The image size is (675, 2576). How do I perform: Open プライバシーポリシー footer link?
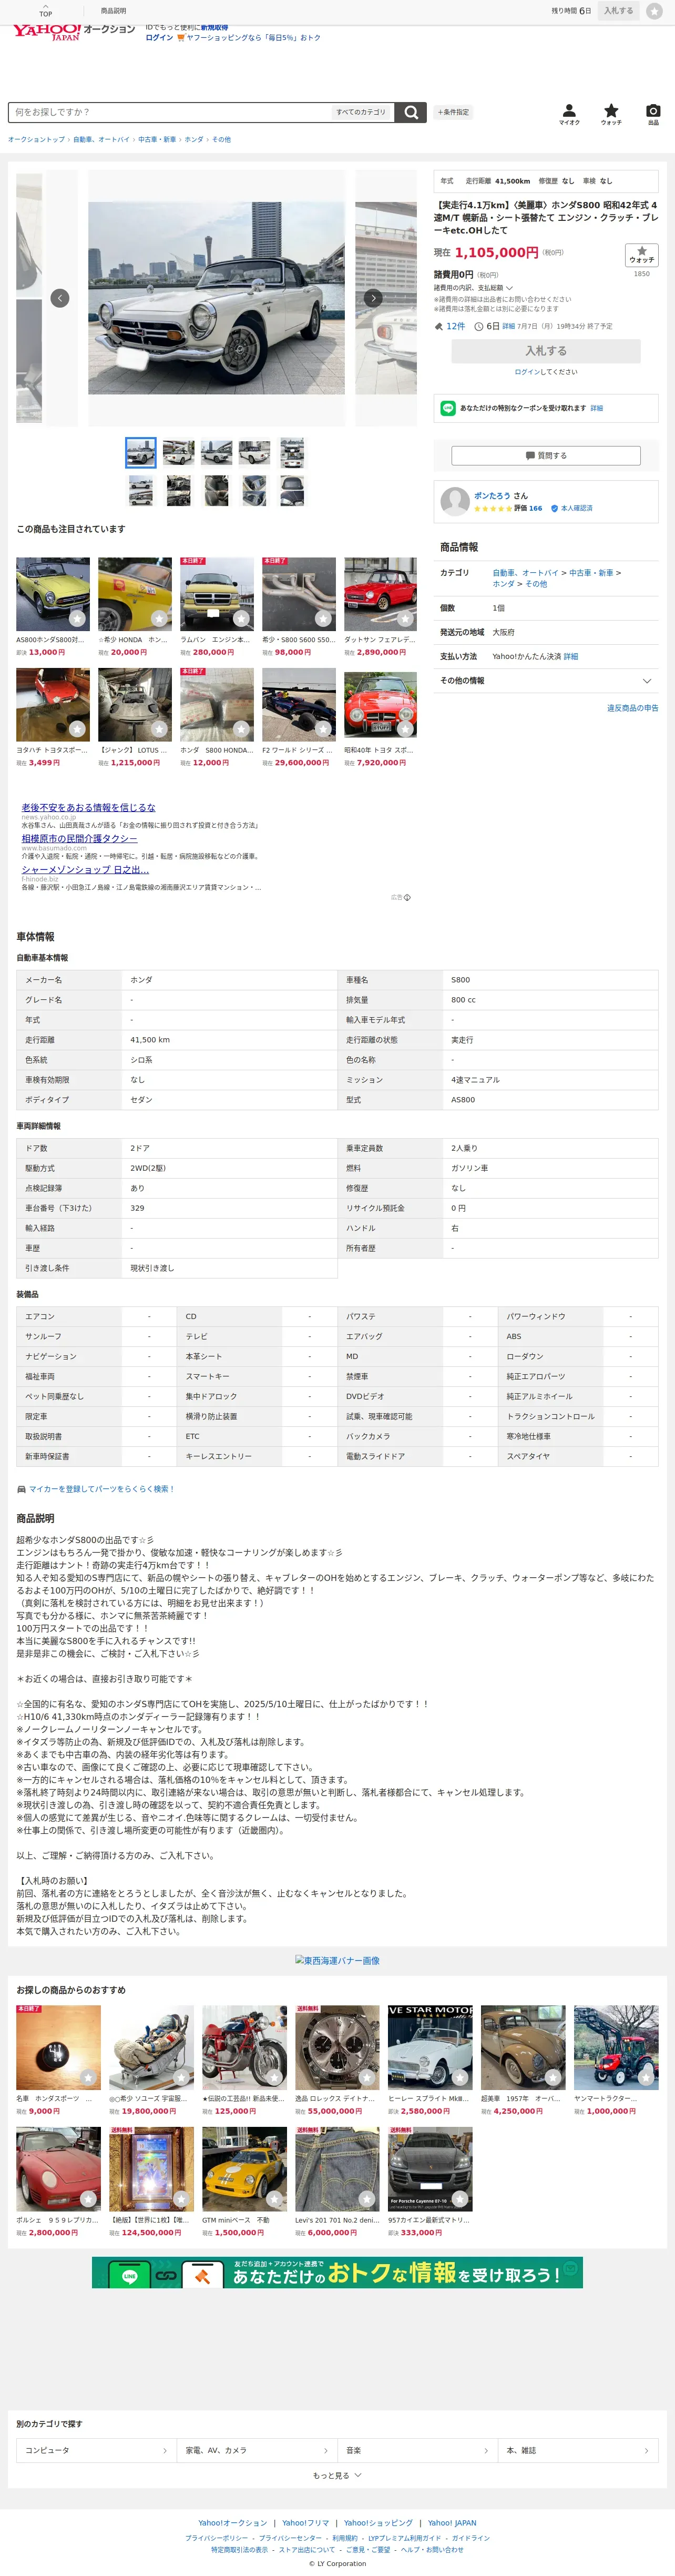coord(216,2538)
